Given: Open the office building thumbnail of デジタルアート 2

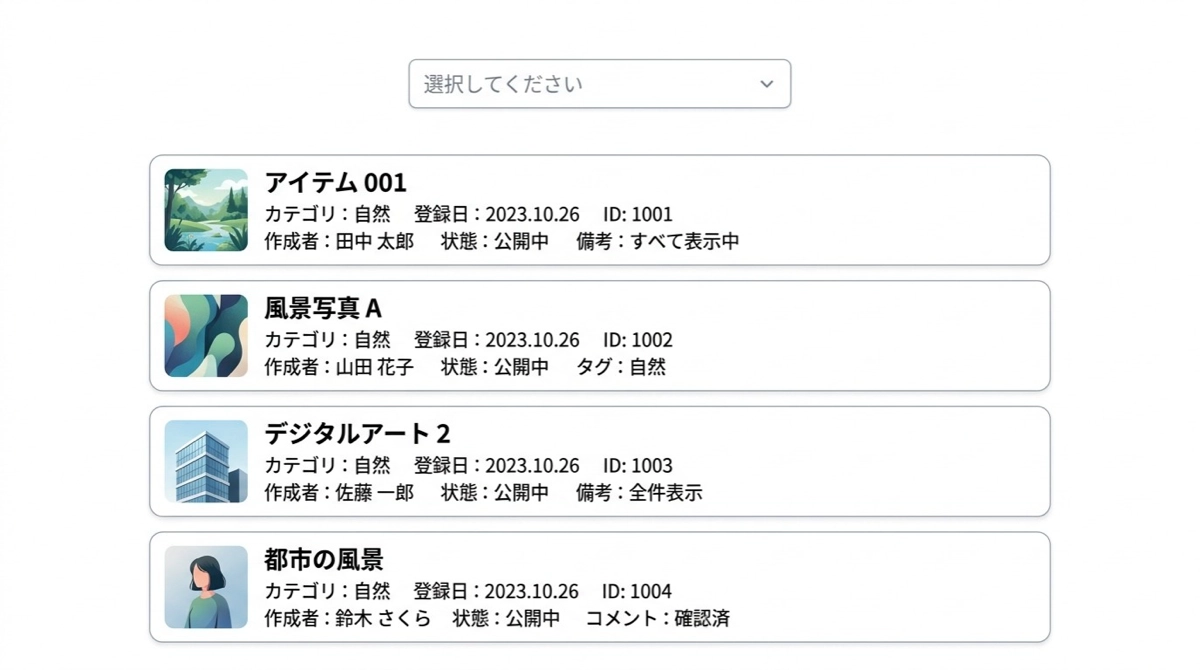Looking at the screenshot, I should [206, 461].
